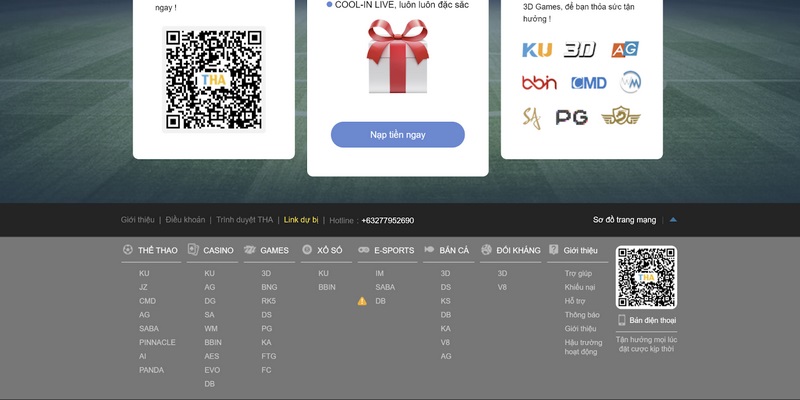Open the THỂ THAO category heading
The image size is (800, 400).
point(158,250)
